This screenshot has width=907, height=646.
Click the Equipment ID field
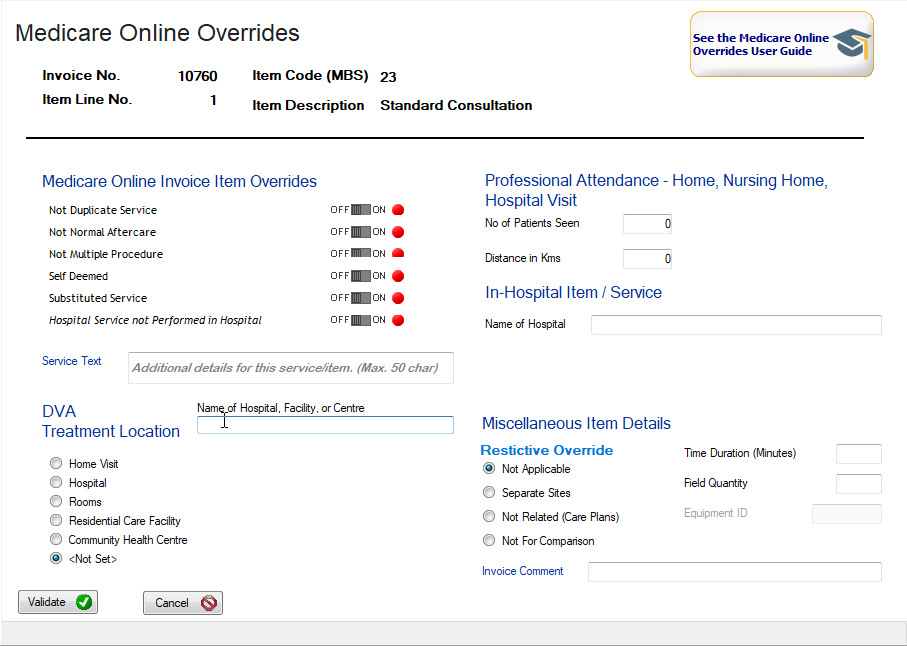point(847,514)
